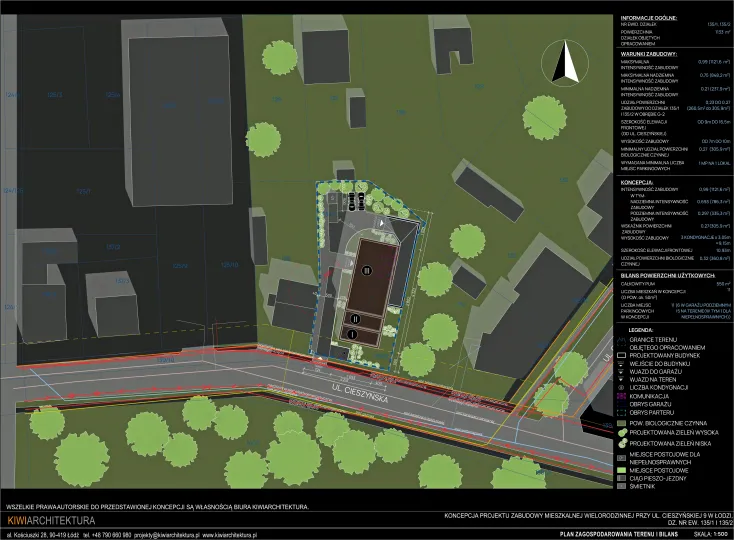
Task: Click the 'Projektowana zieleń wysoka' legend tree icon
Action: 621,432
